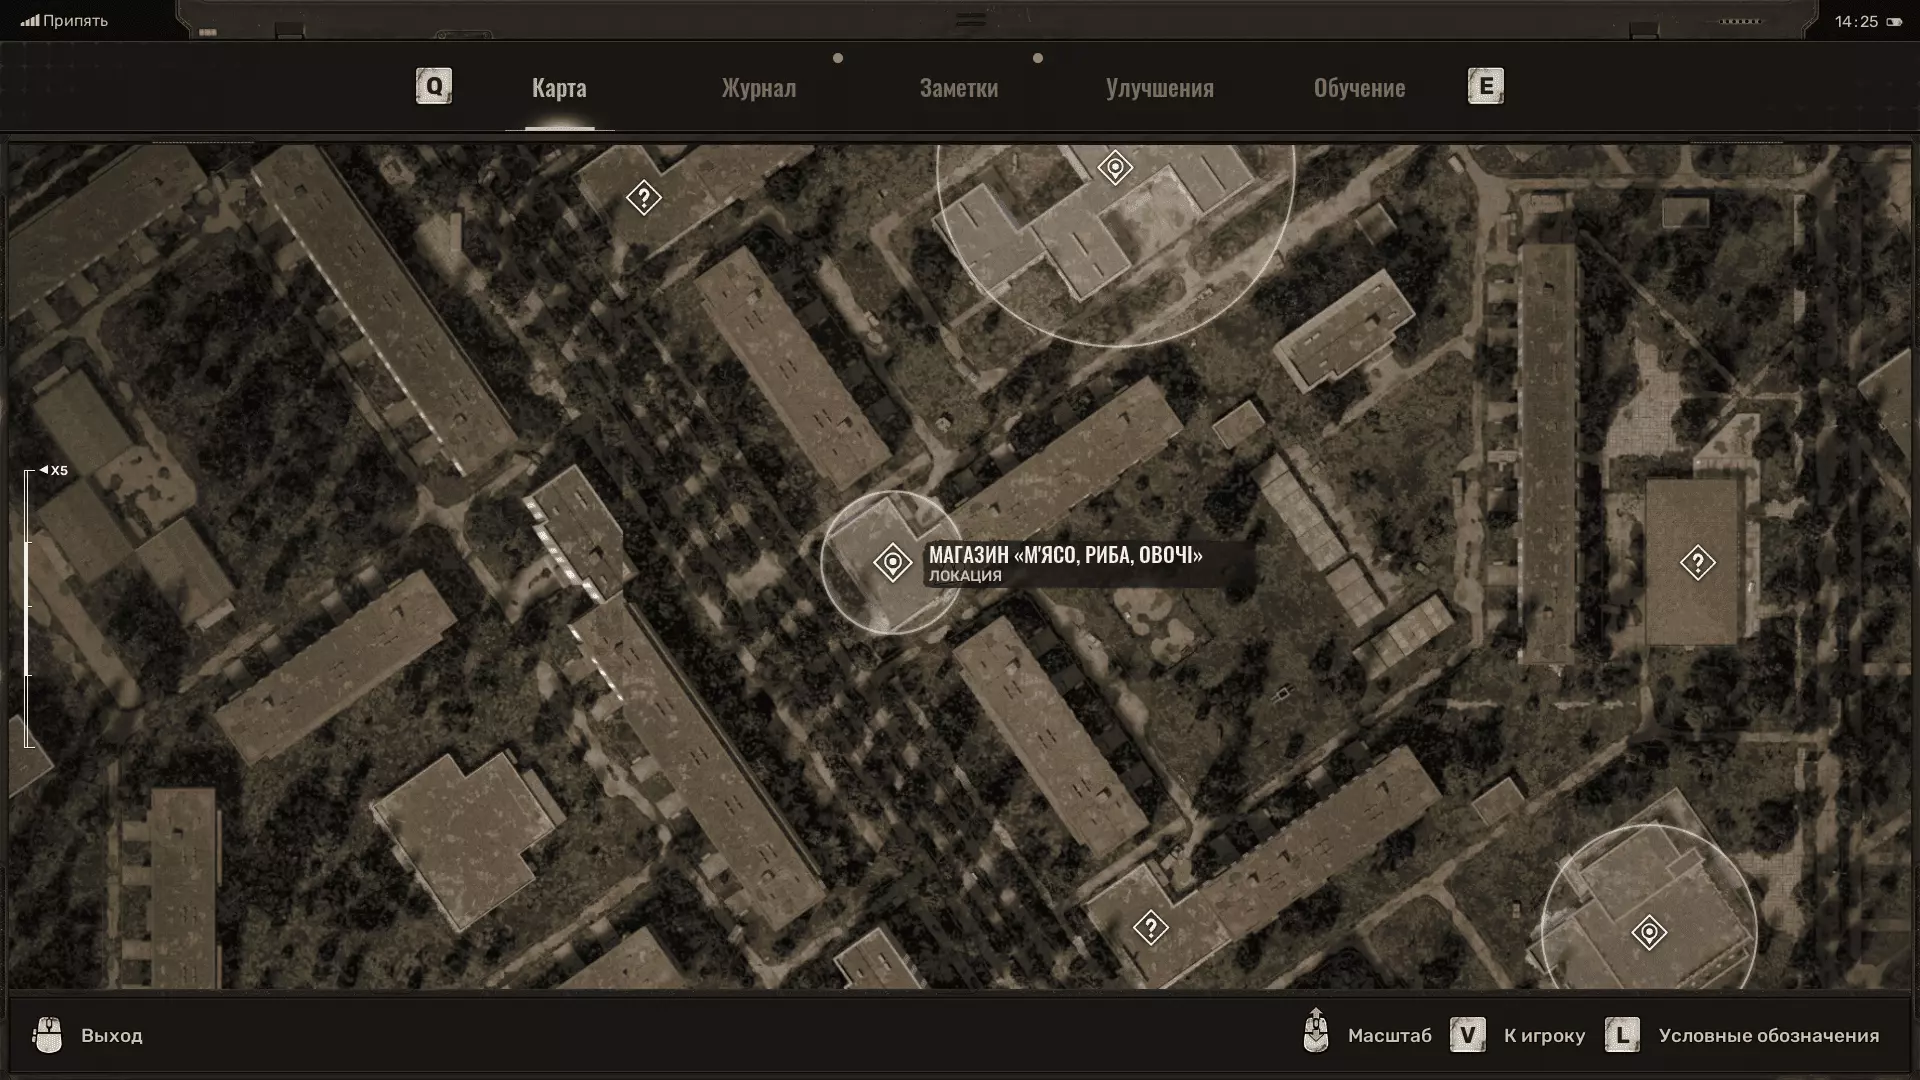Click the X5 zoom scale slider
The height and width of the screenshot is (1080, 1920).
pyautogui.click(x=29, y=607)
